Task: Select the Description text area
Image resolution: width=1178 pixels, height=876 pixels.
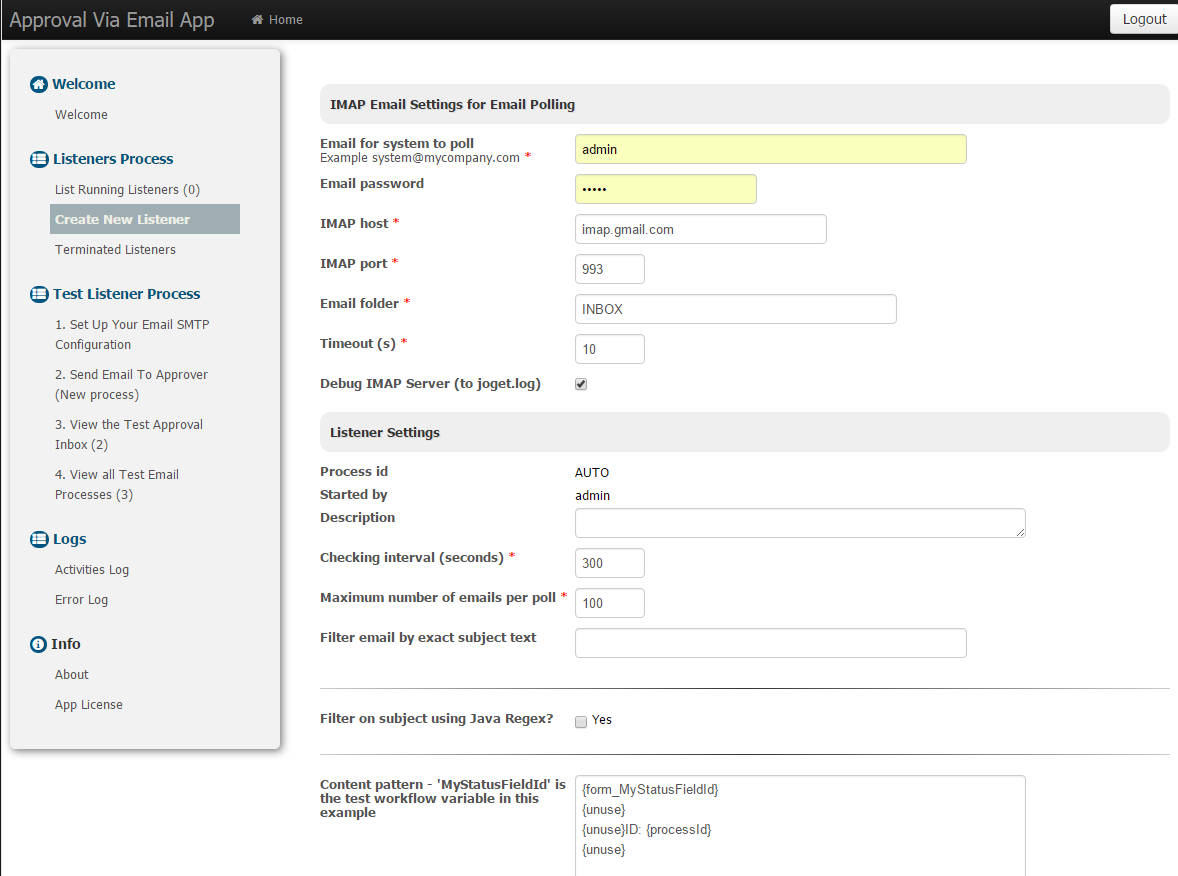Action: coord(800,523)
